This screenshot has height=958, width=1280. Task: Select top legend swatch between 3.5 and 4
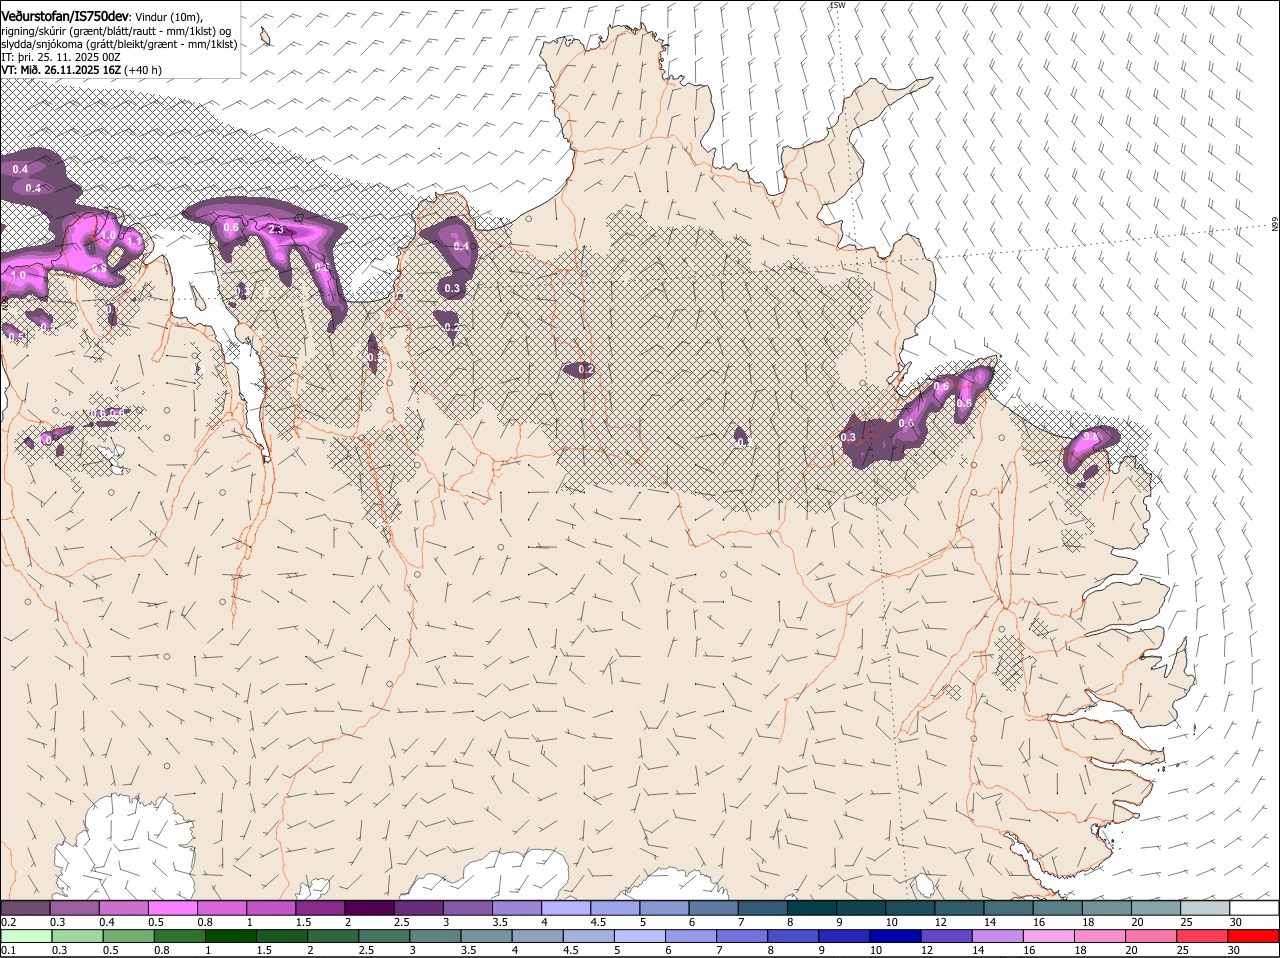pos(517,907)
